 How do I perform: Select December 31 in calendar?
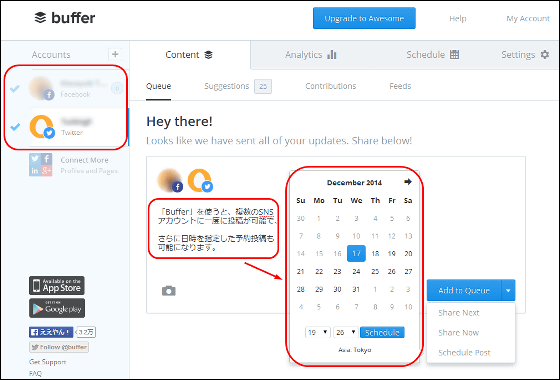click(x=356, y=289)
